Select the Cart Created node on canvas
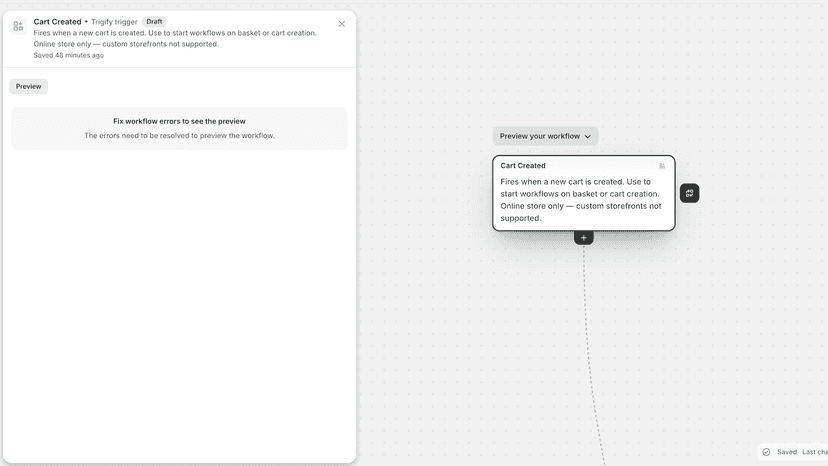 (x=584, y=193)
